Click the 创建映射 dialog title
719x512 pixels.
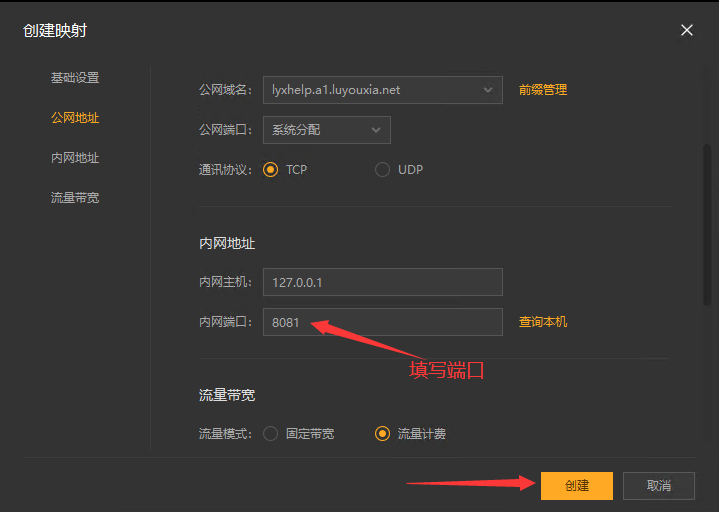pyautogui.click(x=55, y=31)
